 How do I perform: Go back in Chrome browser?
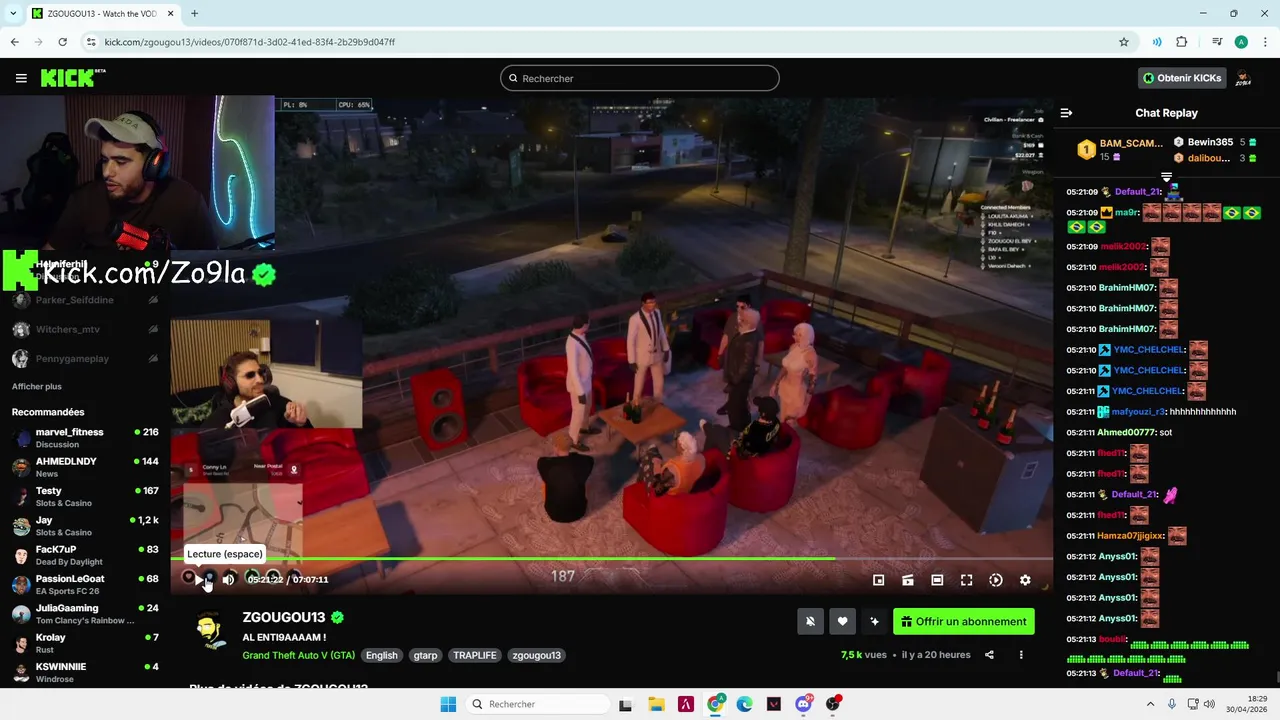15,42
